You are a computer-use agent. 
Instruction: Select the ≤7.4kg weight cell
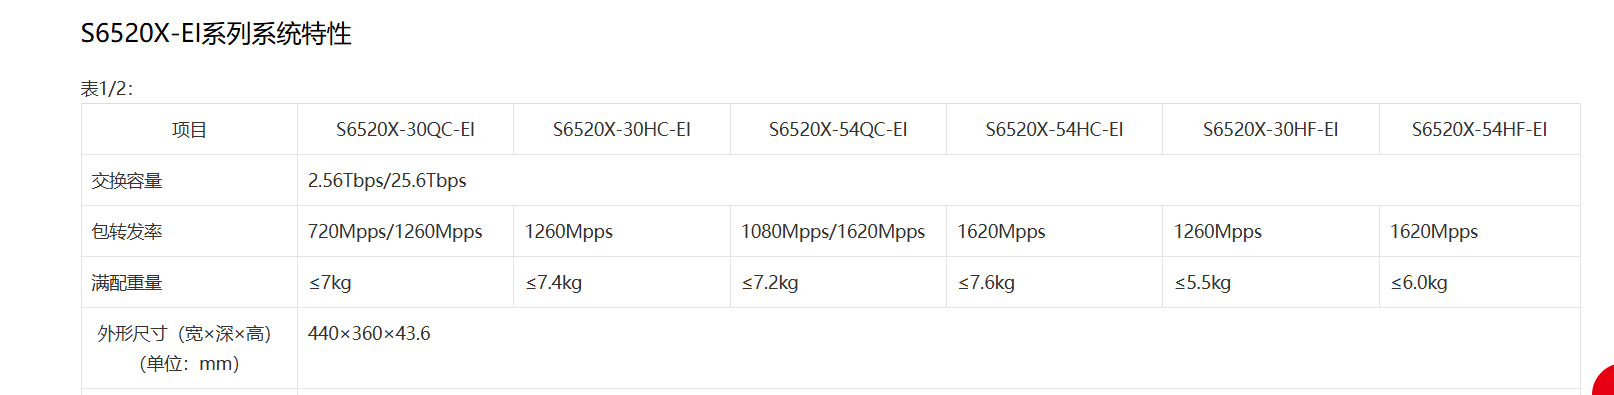pos(622,282)
